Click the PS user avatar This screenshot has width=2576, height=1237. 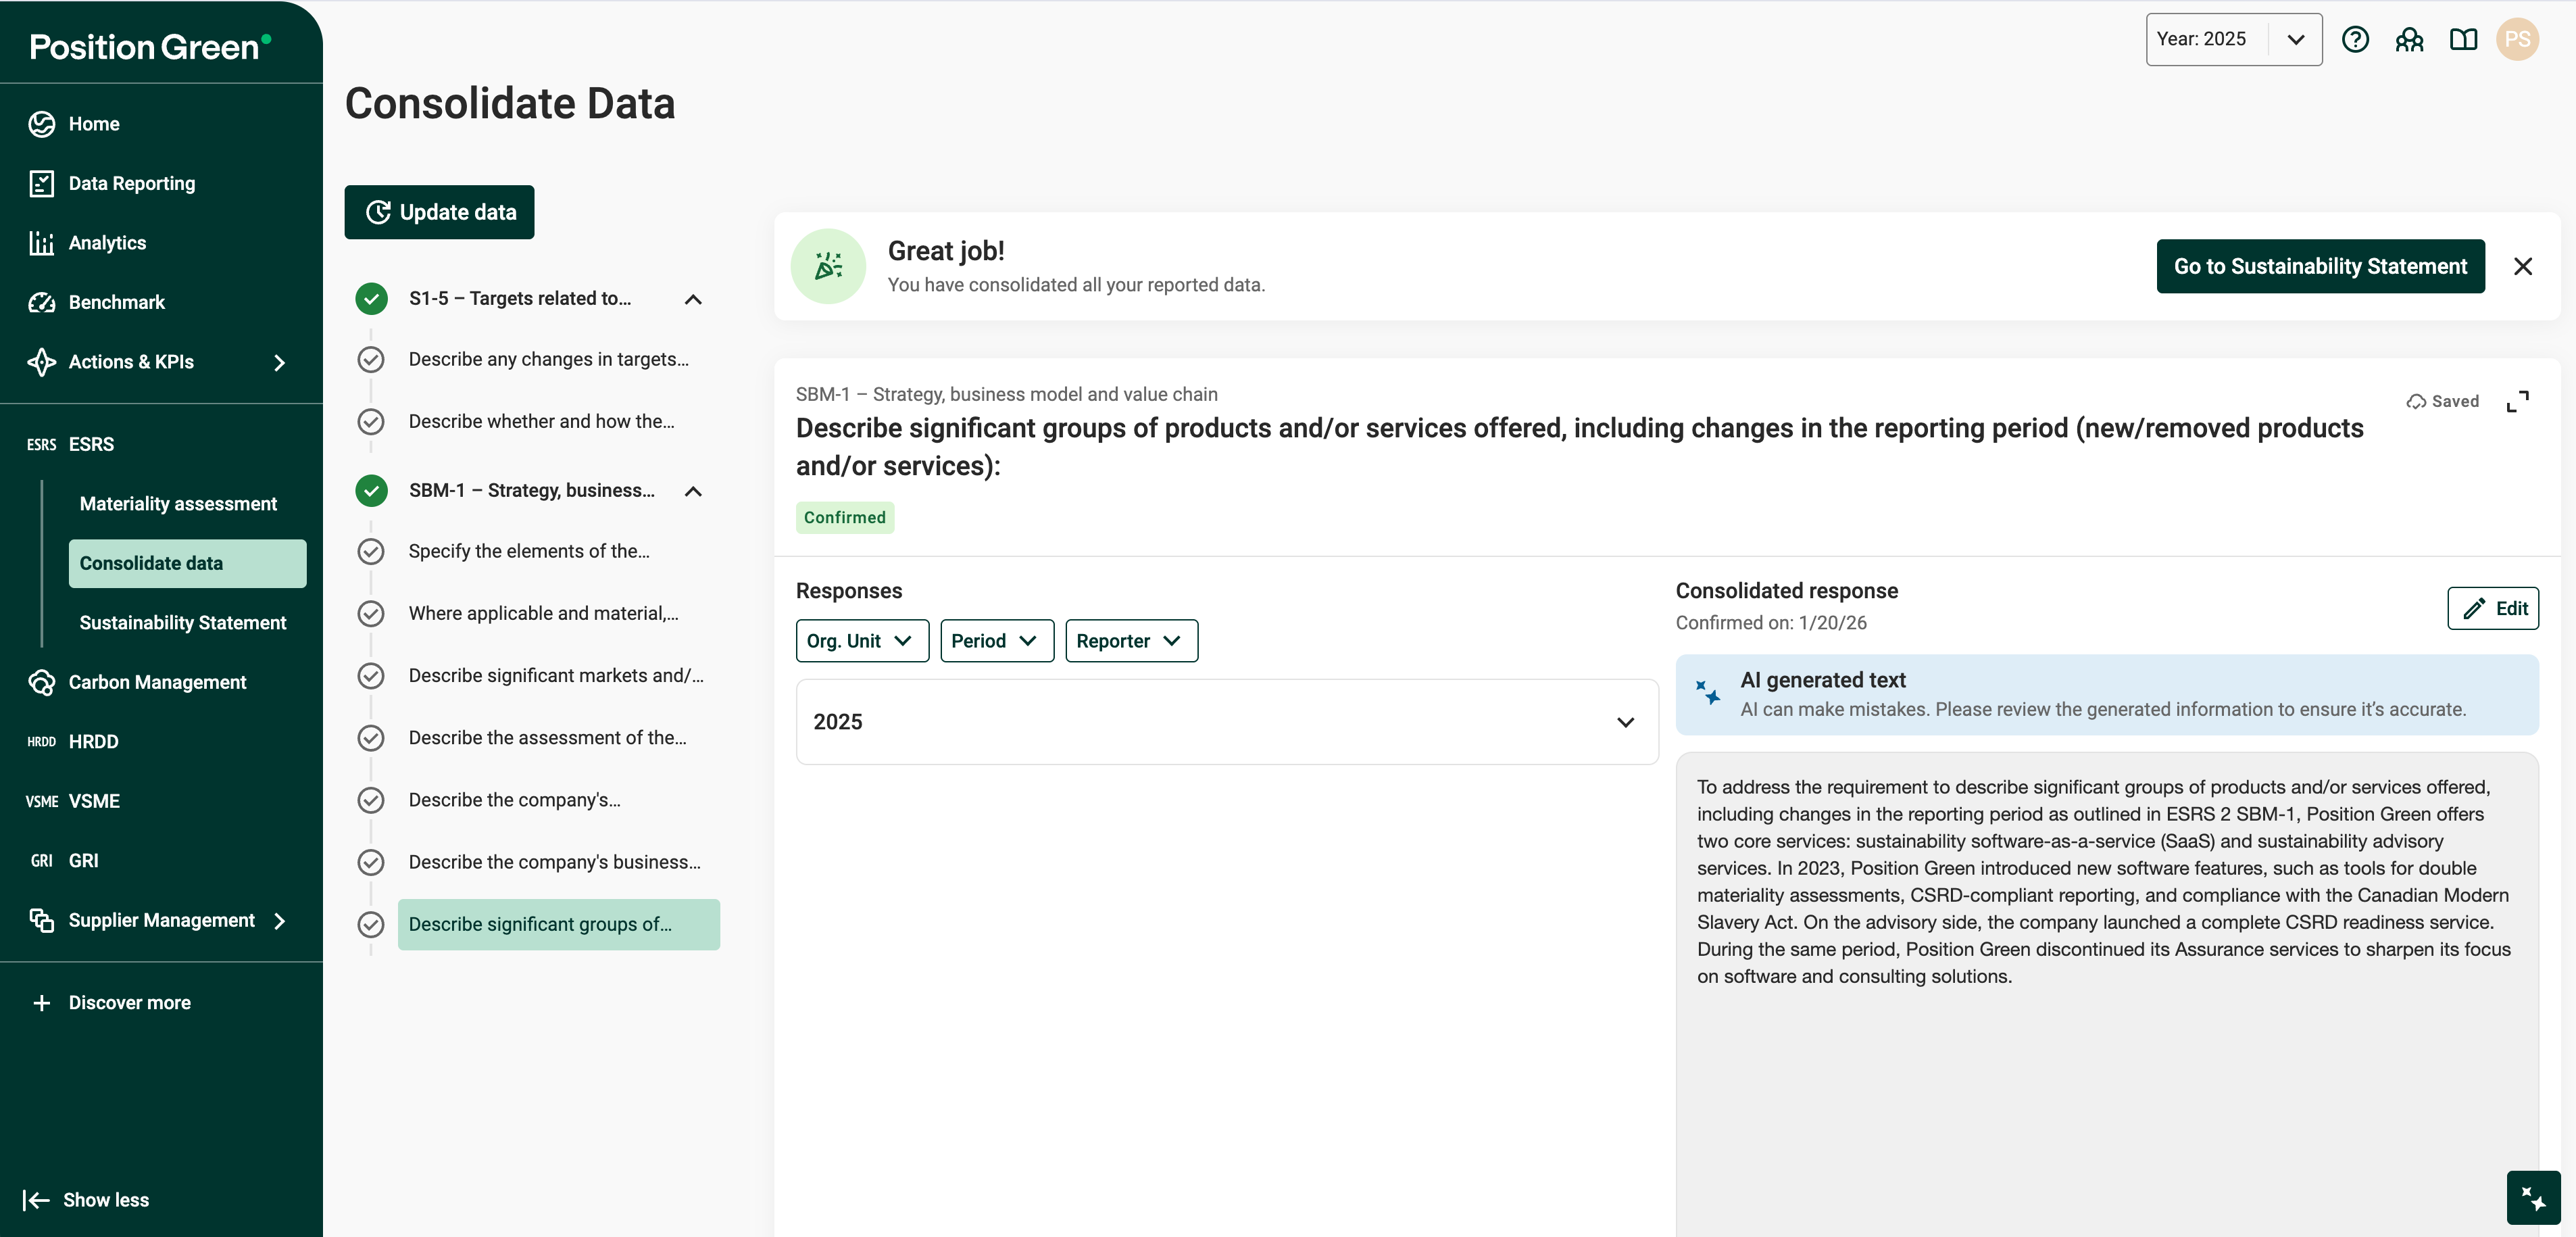[x=2517, y=39]
